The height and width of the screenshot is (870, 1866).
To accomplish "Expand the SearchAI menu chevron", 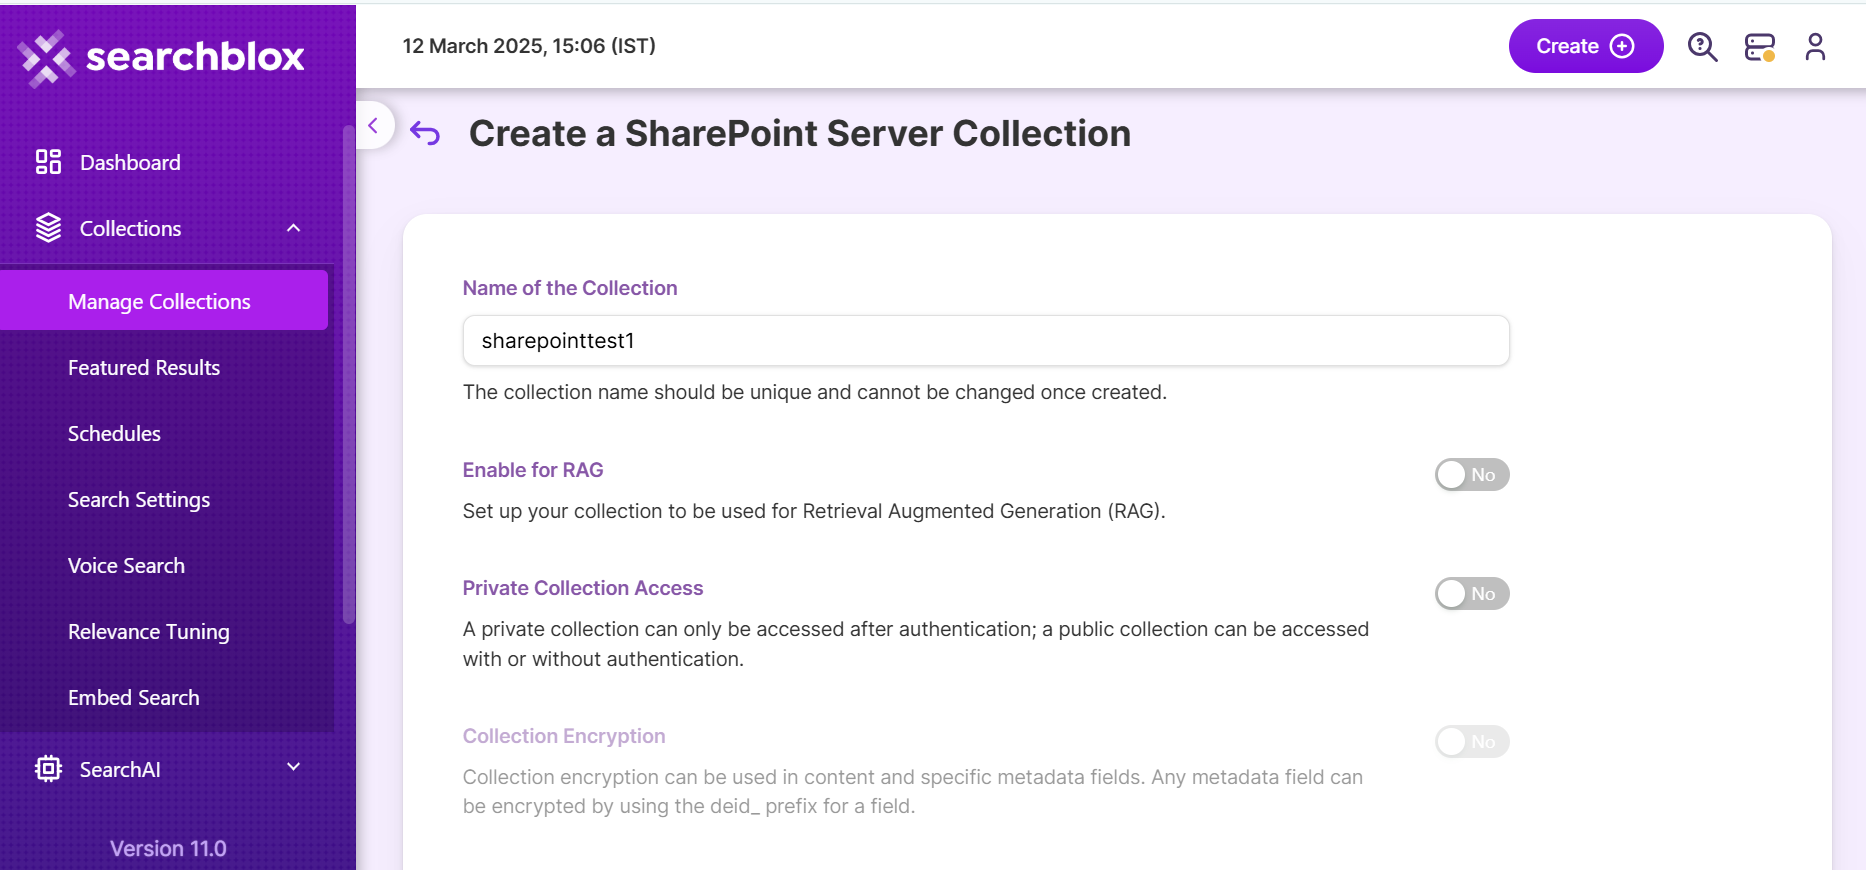I will [x=293, y=767].
